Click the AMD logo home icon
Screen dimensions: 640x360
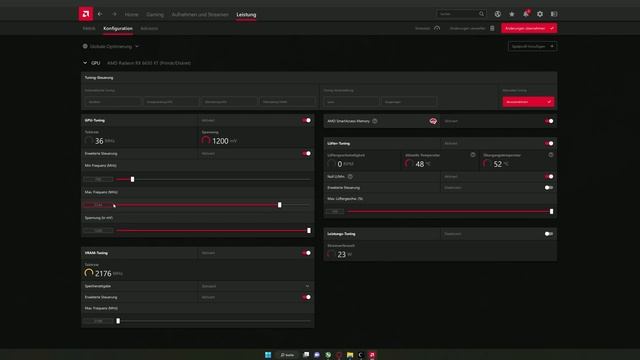pyautogui.click(x=86, y=14)
